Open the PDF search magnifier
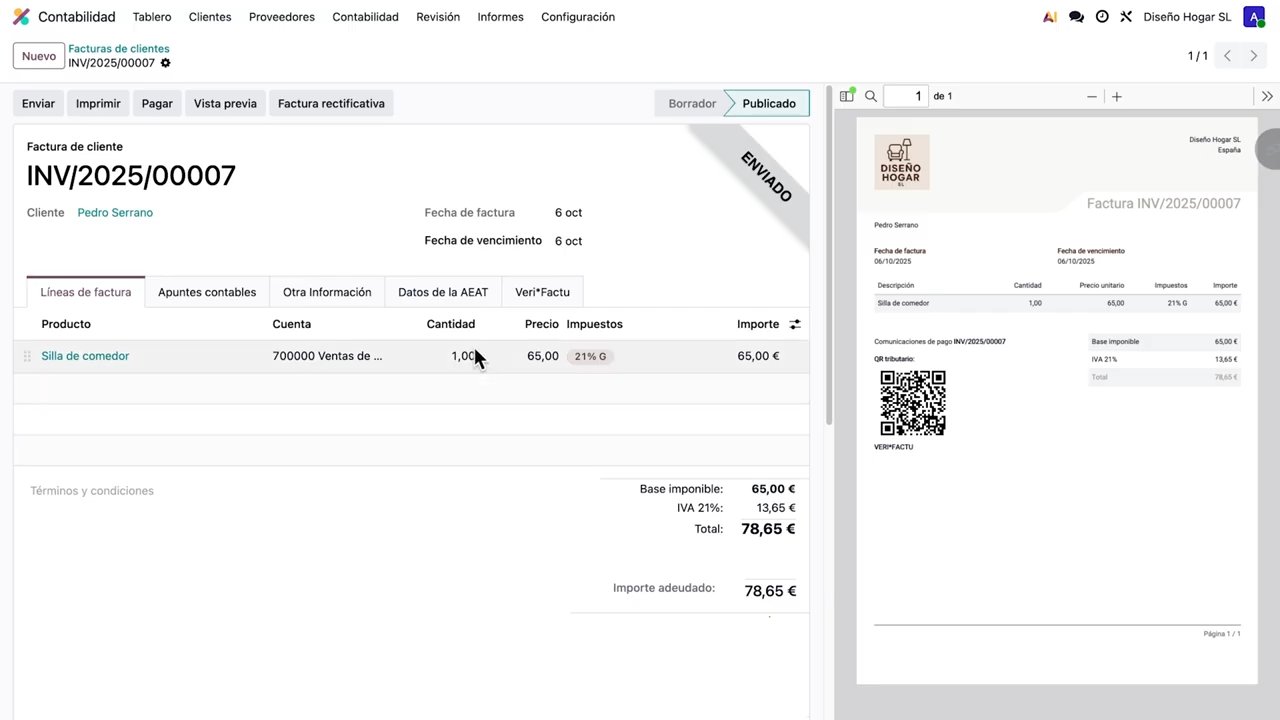 click(x=871, y=96)
